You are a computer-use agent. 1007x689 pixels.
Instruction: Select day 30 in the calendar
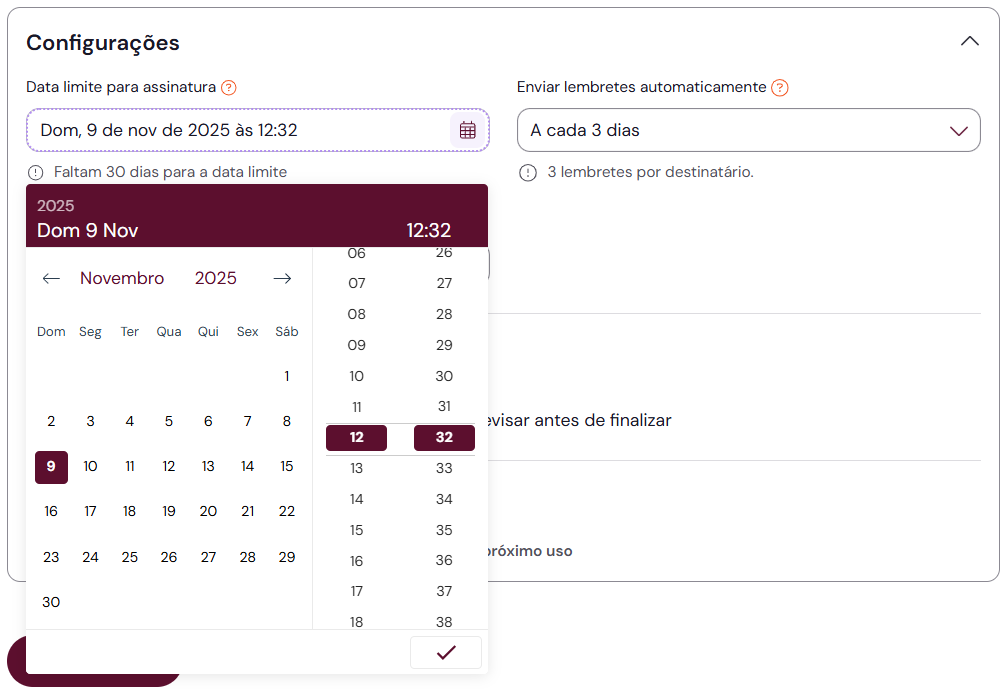tap(51, 602)
